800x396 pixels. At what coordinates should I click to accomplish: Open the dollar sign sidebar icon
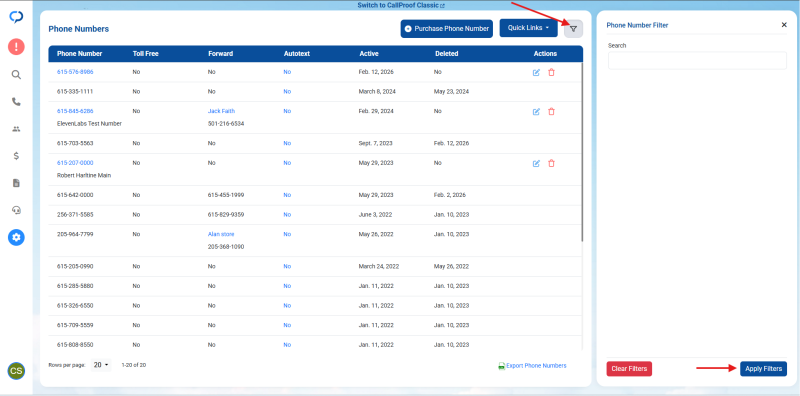click(16, 156)
